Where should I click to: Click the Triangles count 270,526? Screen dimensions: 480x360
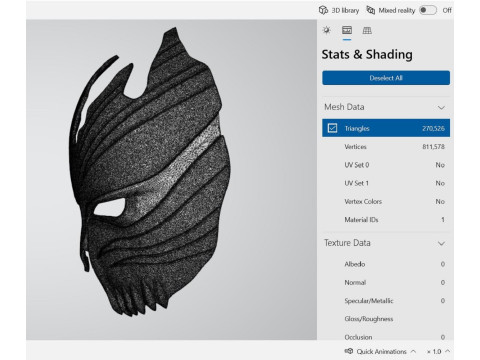pyautogui.click(x=433, y=128)
